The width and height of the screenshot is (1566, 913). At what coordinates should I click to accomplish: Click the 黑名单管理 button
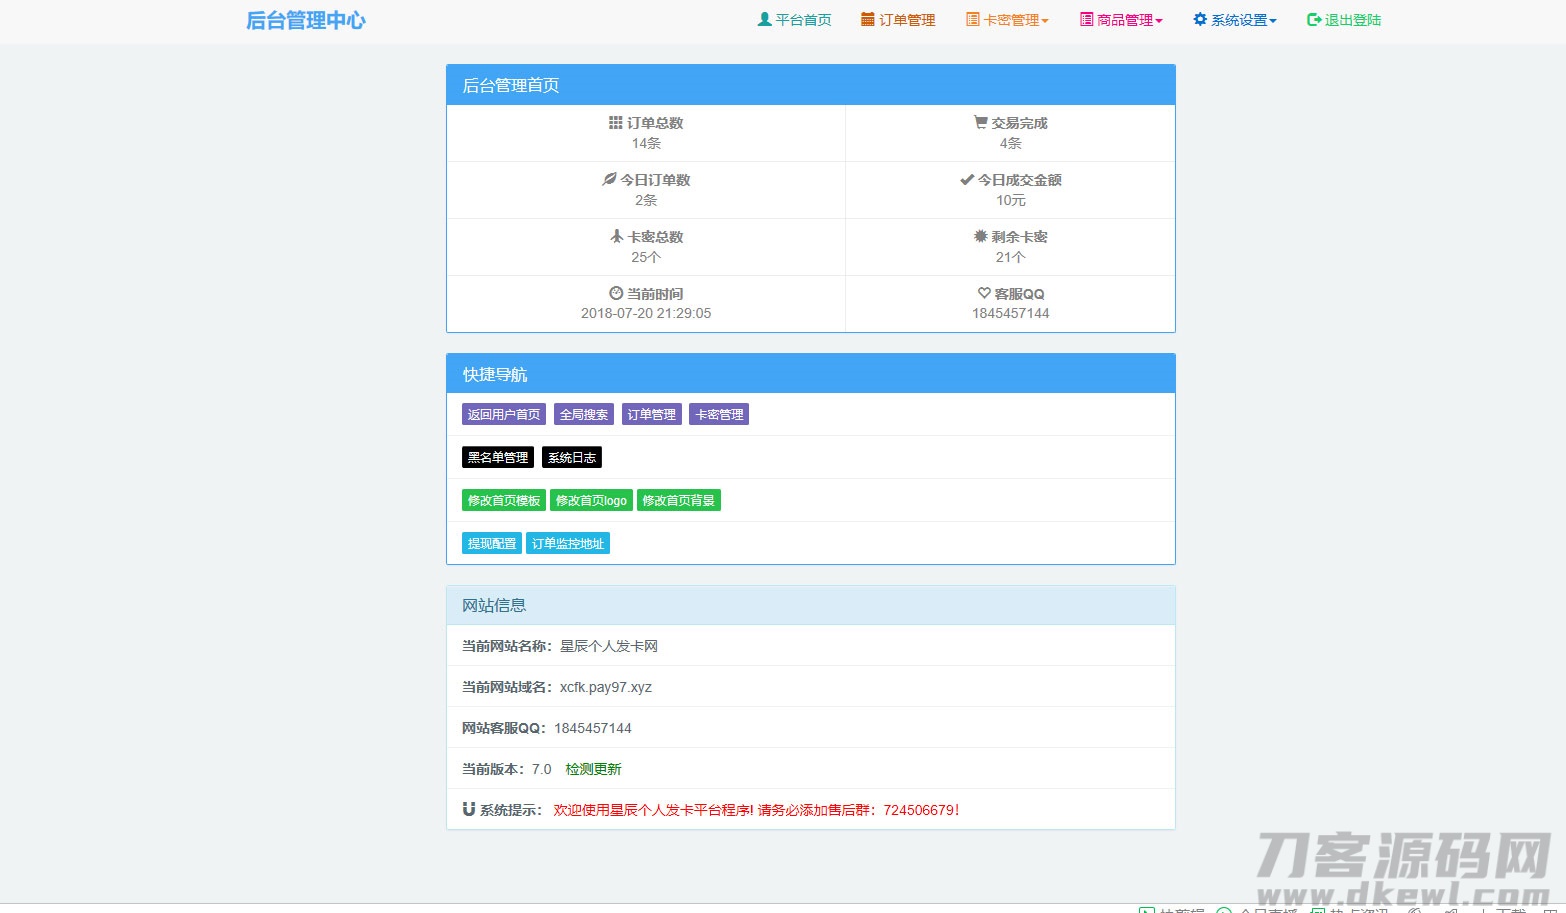tap(497, 457)
